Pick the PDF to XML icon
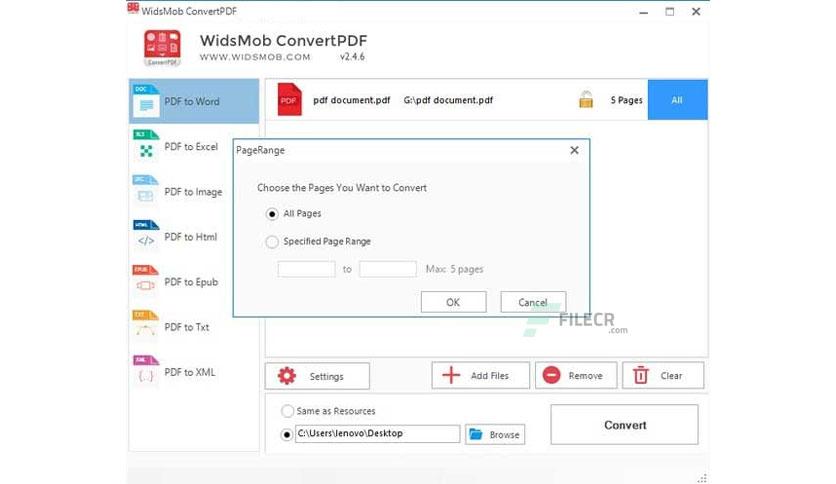This screenshot has width=836, height=484. [x=146, y=370]
